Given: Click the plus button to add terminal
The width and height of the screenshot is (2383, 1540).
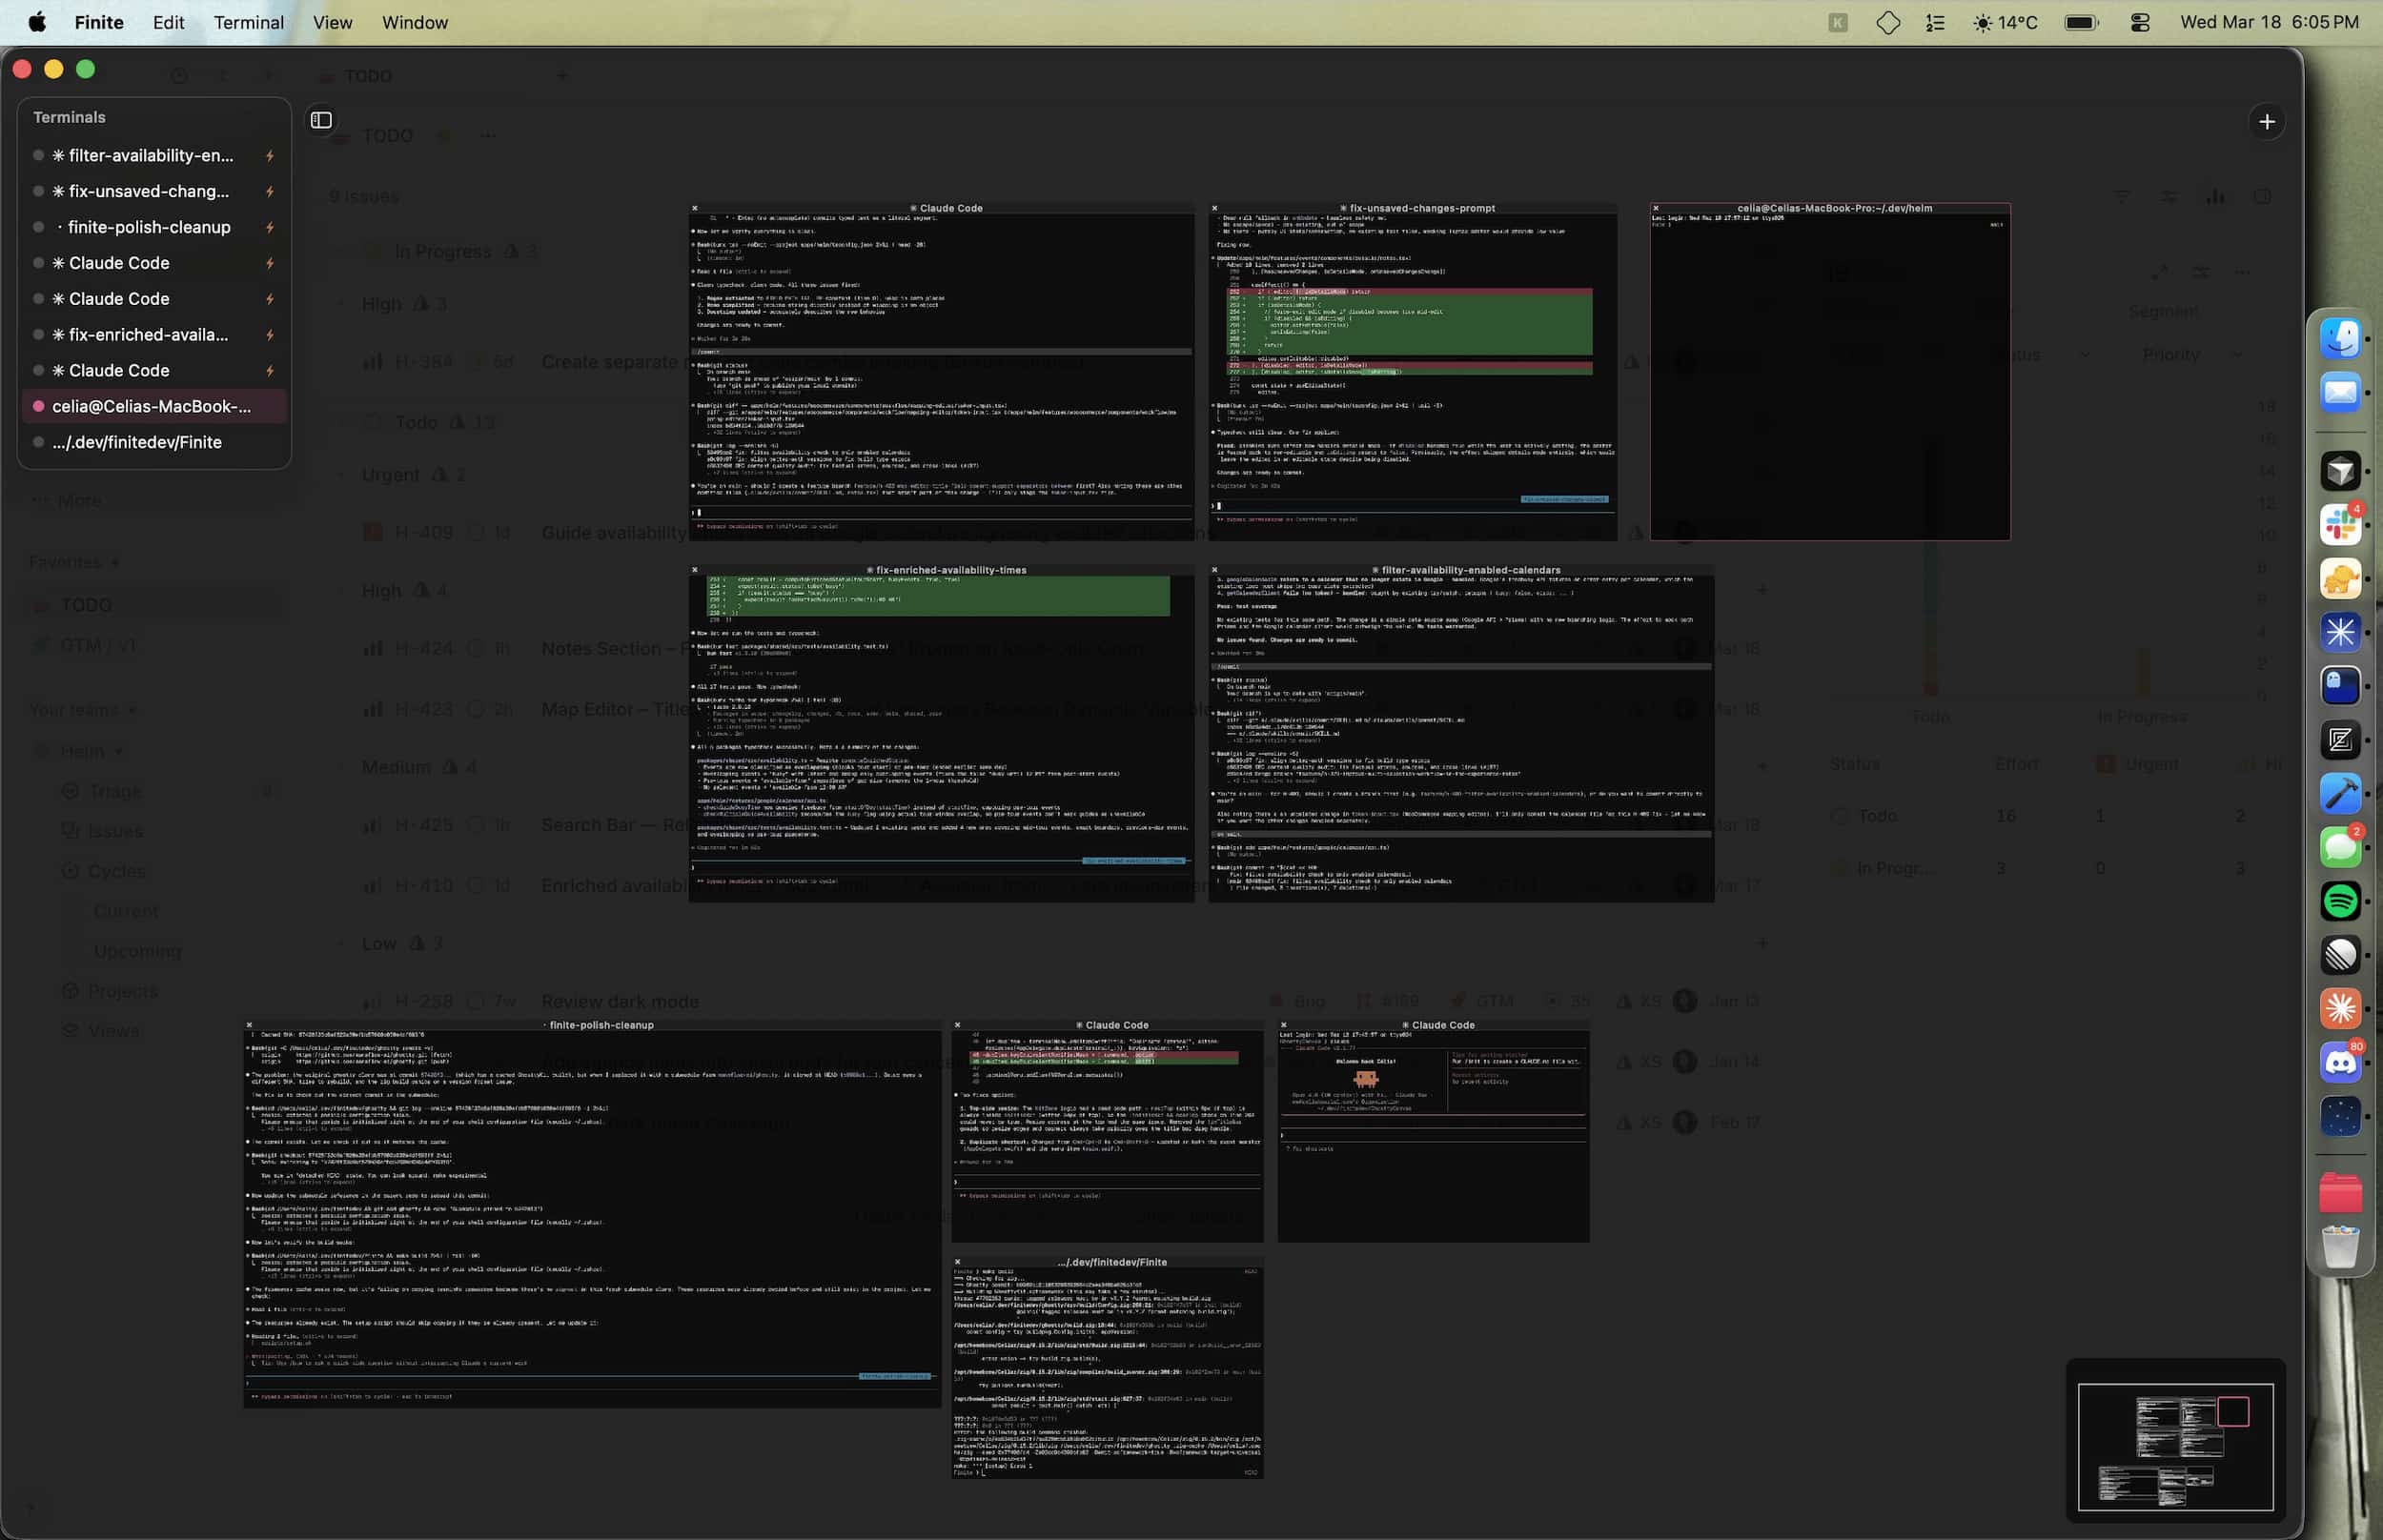Looking at the screenshot, I should (x=2266, y=121).
